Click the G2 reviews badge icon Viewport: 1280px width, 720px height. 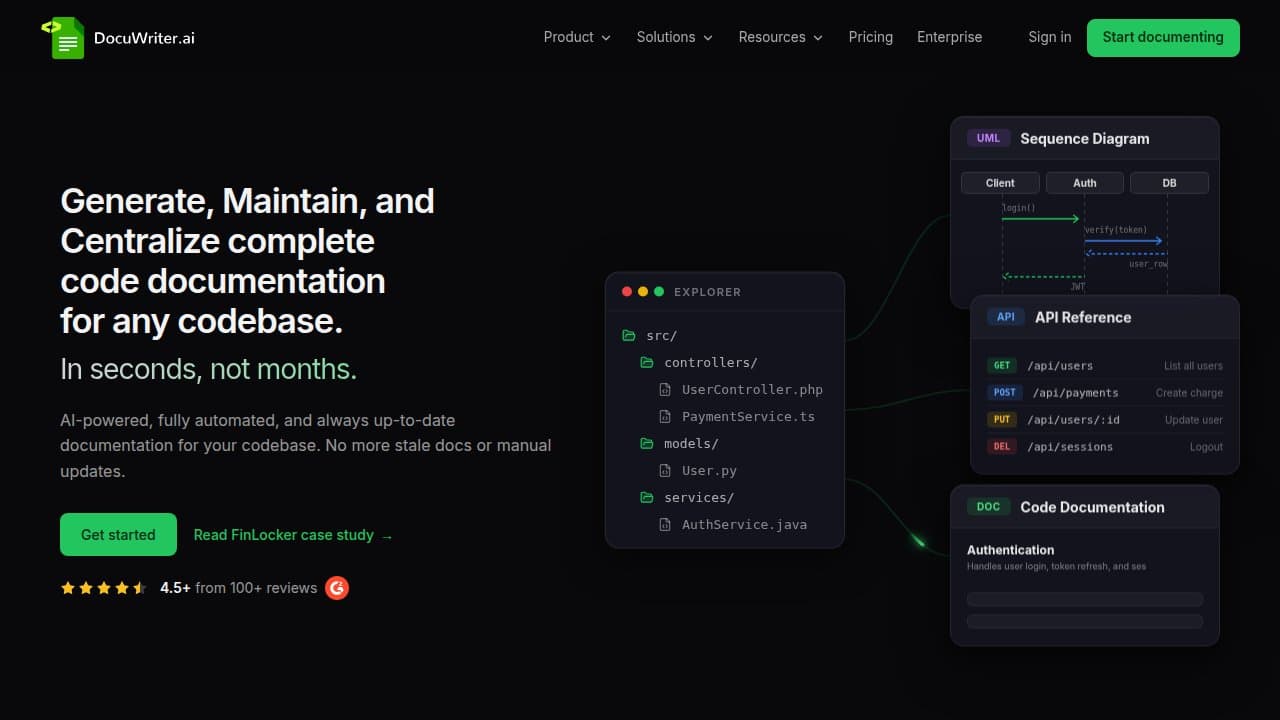click(x=338, y=588)
